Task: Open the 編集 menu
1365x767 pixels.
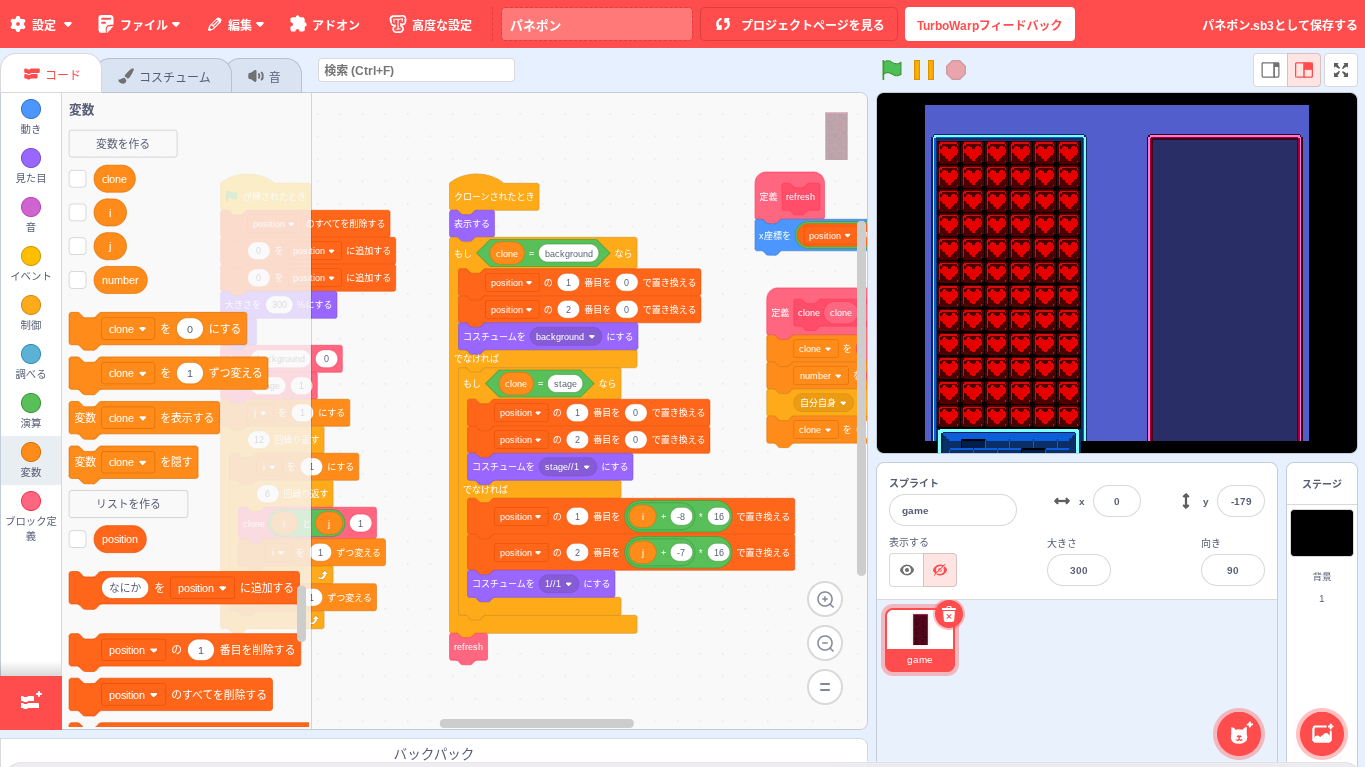Action: 236,24
